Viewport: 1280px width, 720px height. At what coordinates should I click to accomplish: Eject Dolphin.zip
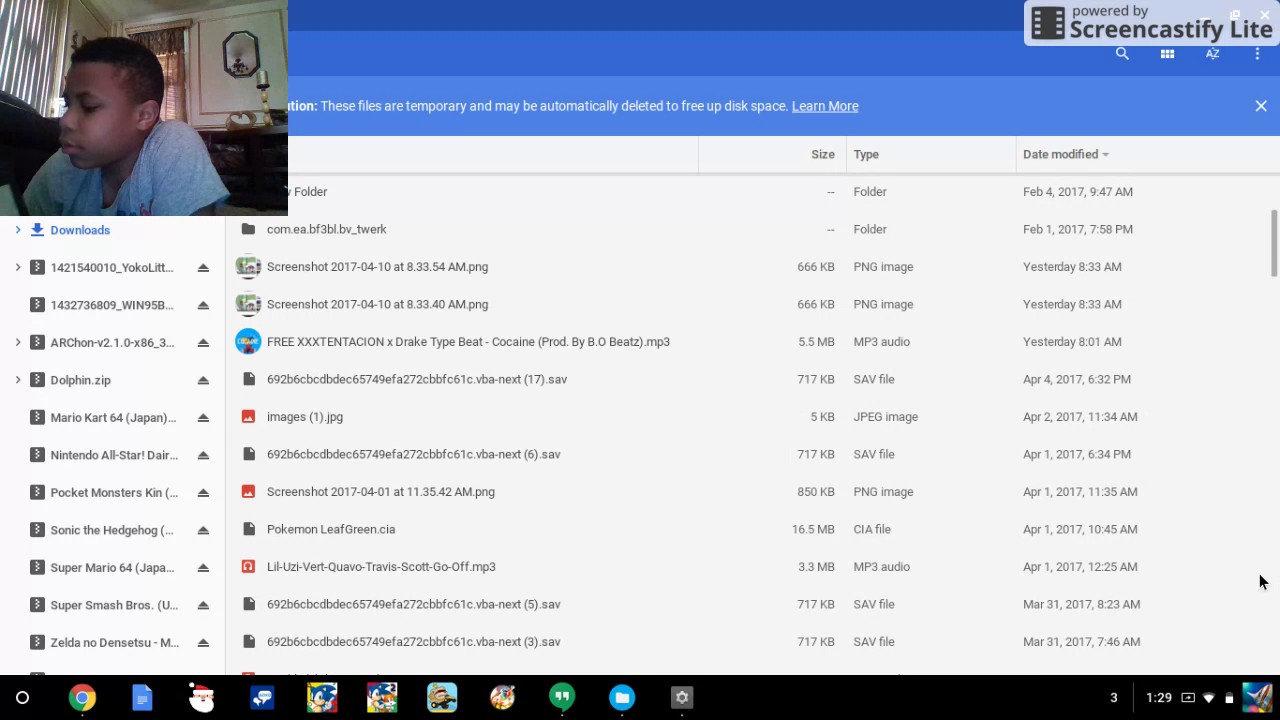[x=203, y=380]
